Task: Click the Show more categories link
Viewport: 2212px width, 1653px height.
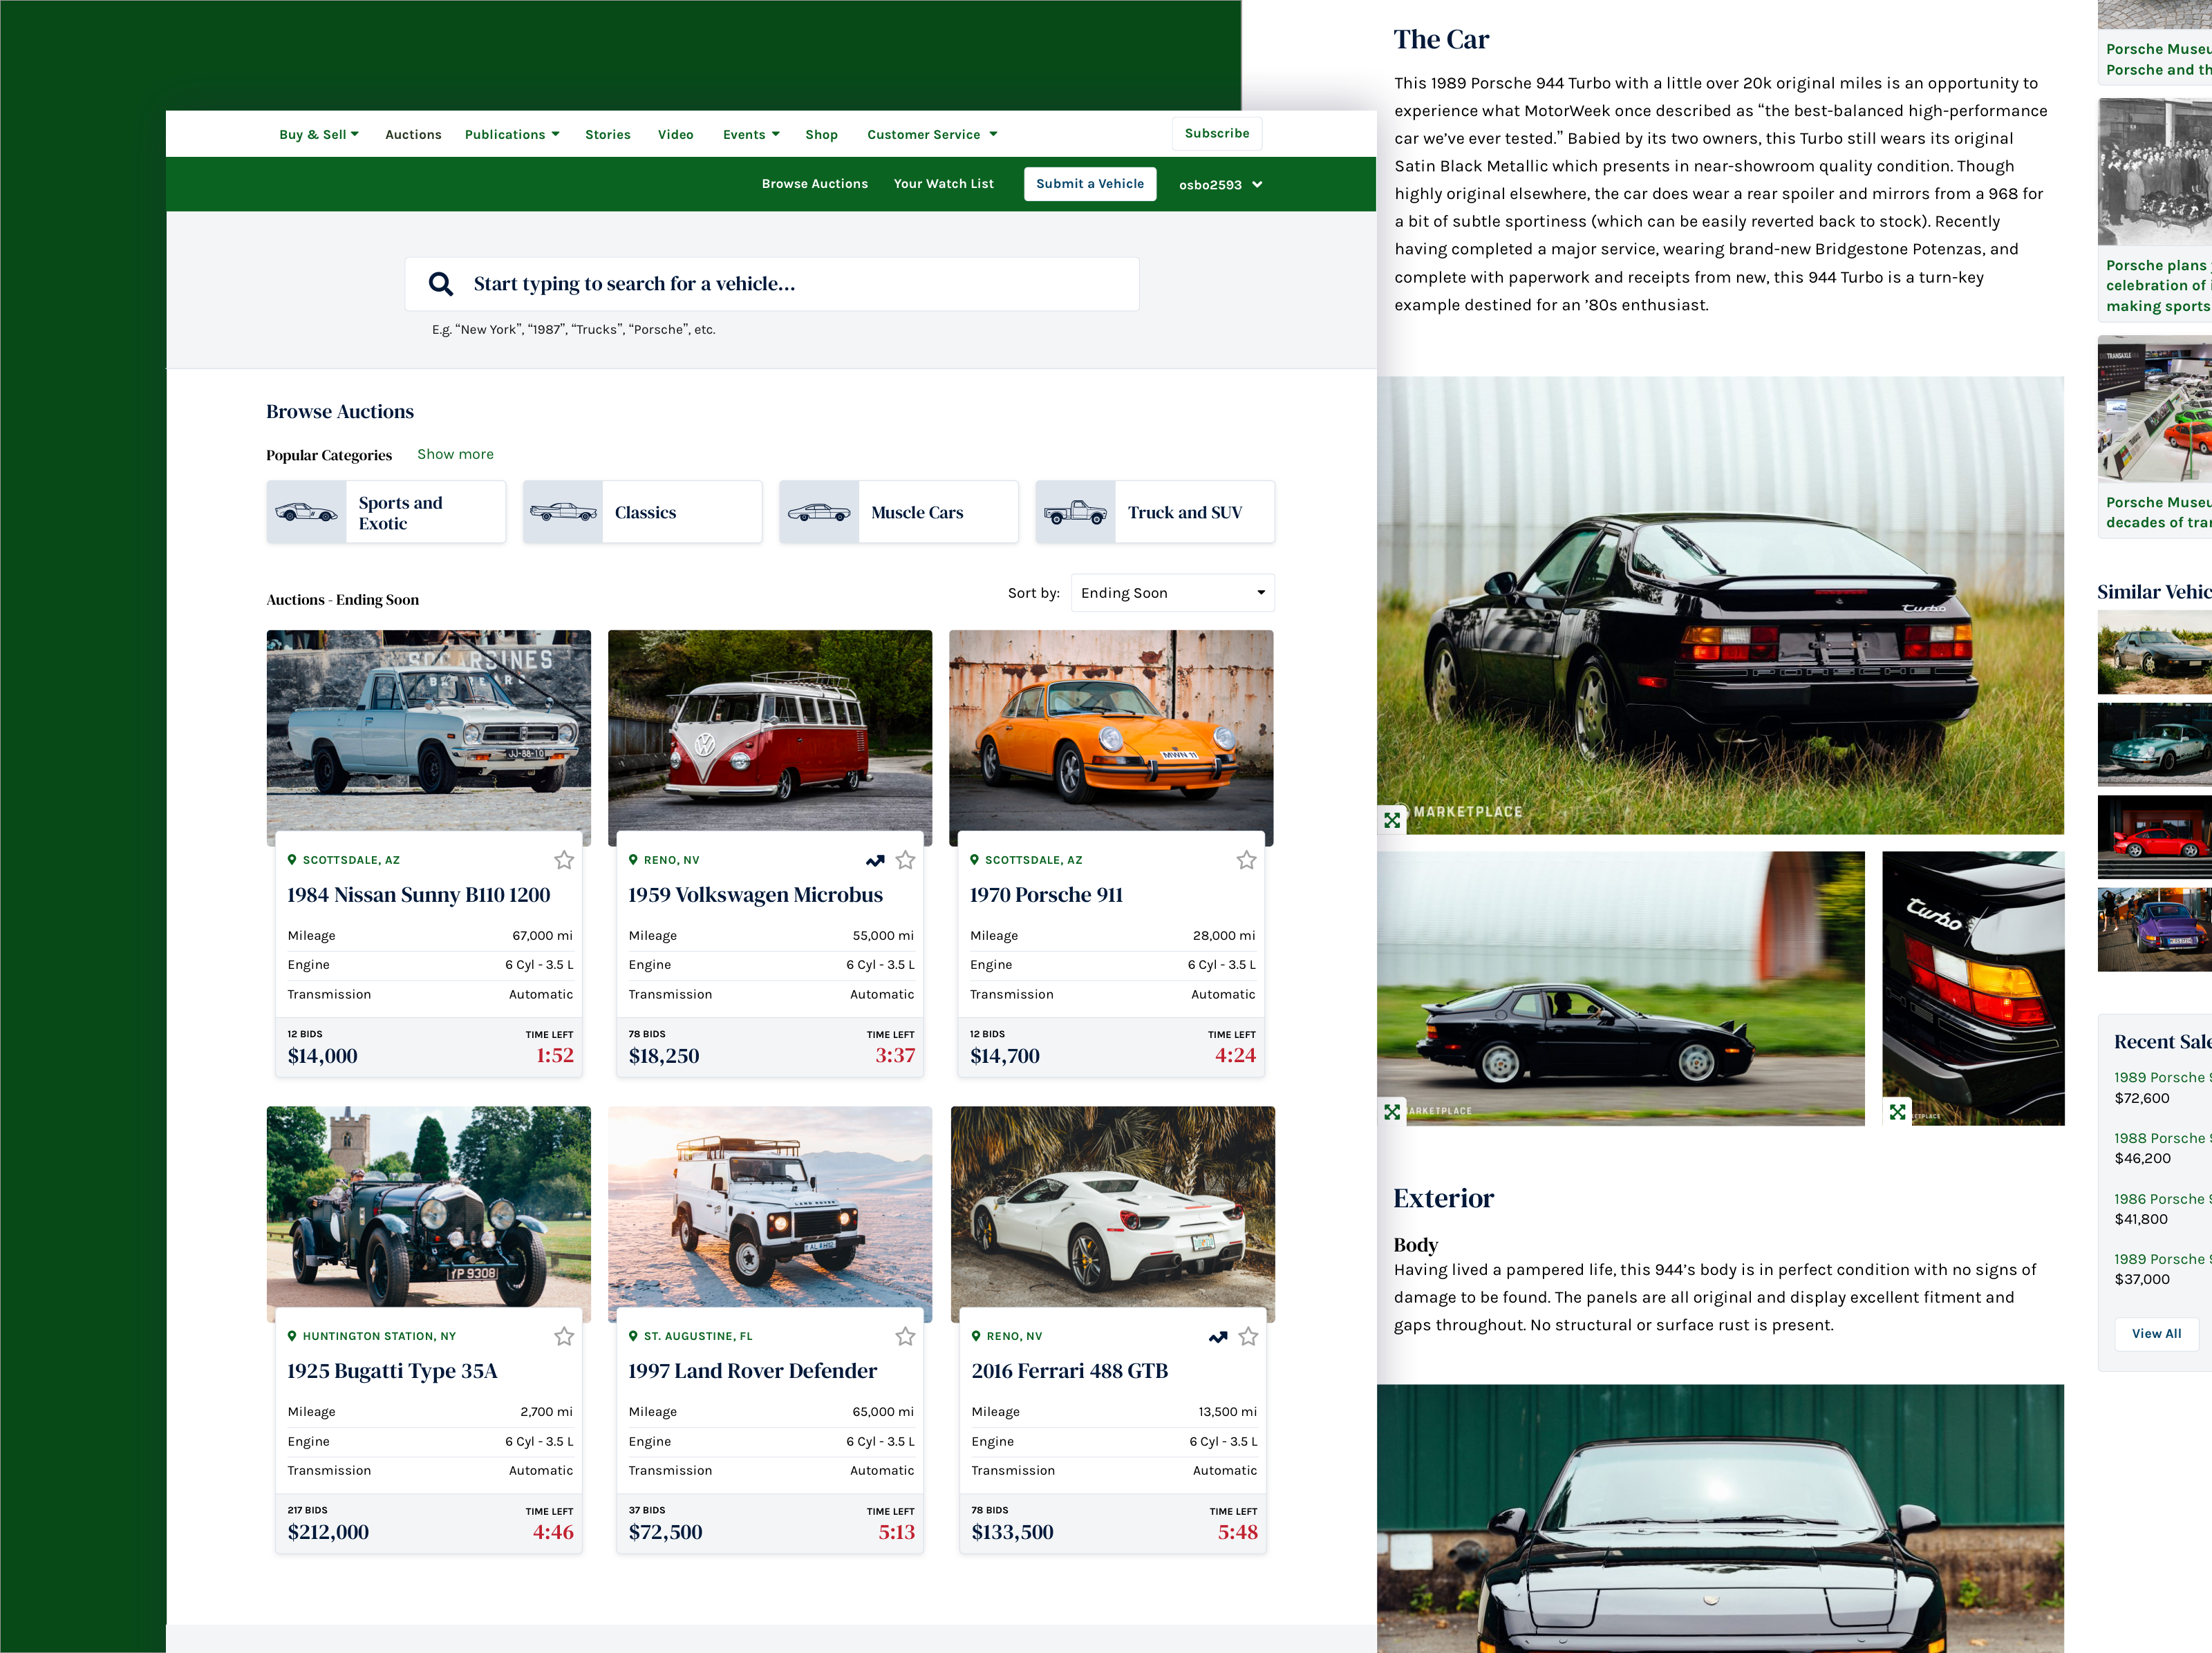Action: tap(455, 454)
